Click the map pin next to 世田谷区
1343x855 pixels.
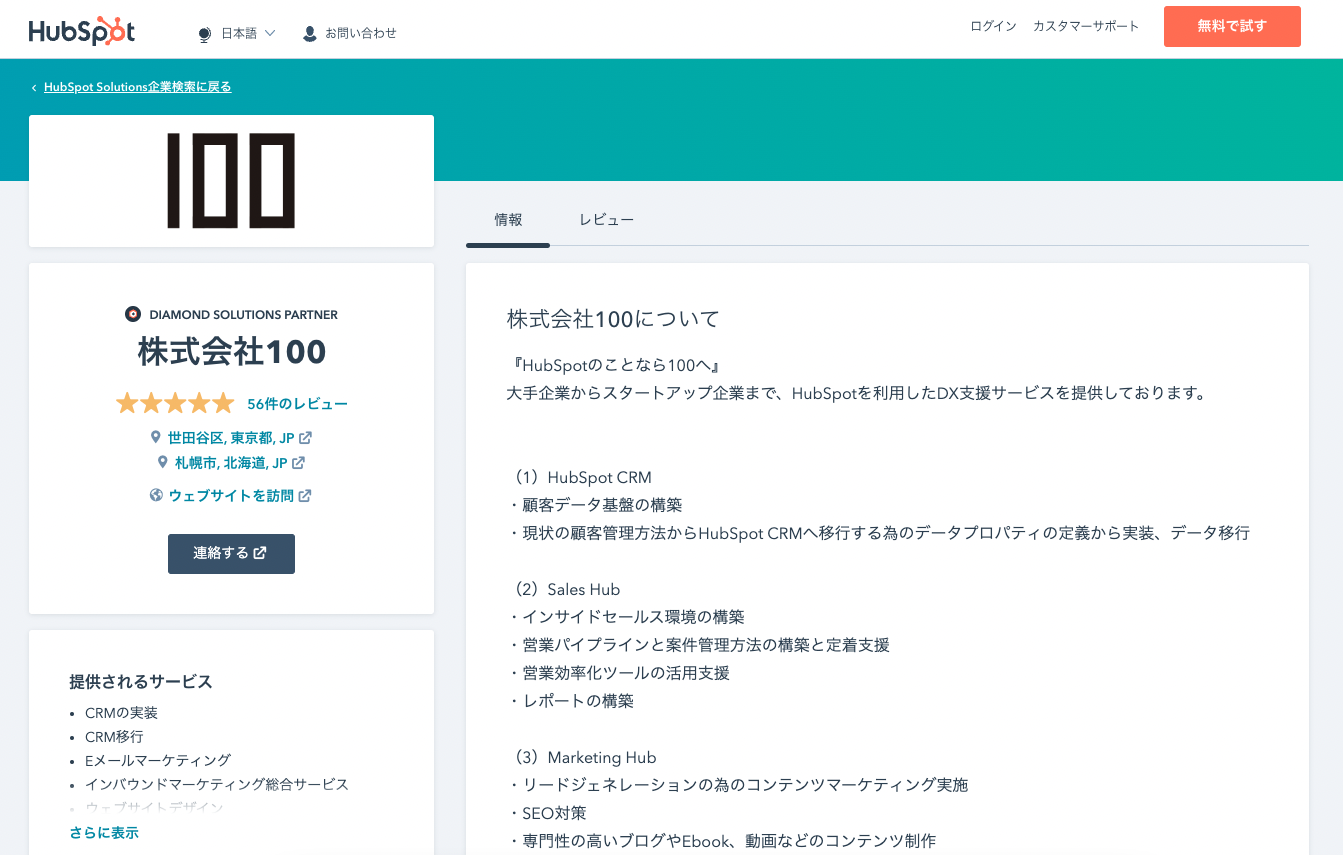pyautogui.click(x=155, y=437)
